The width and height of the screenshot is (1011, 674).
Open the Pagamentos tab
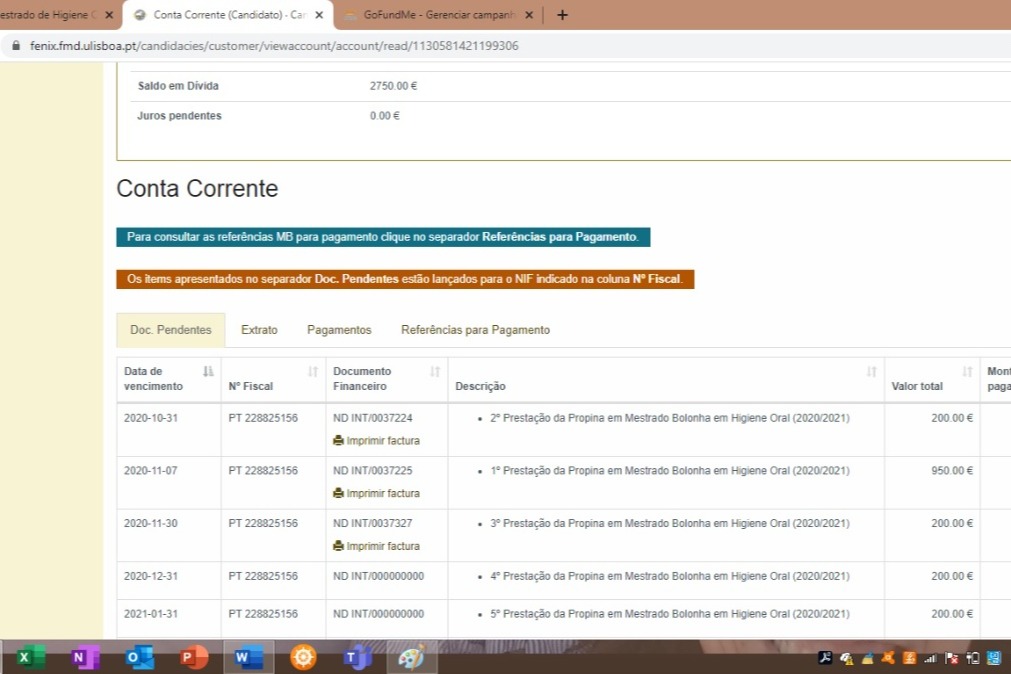point(339,330)
